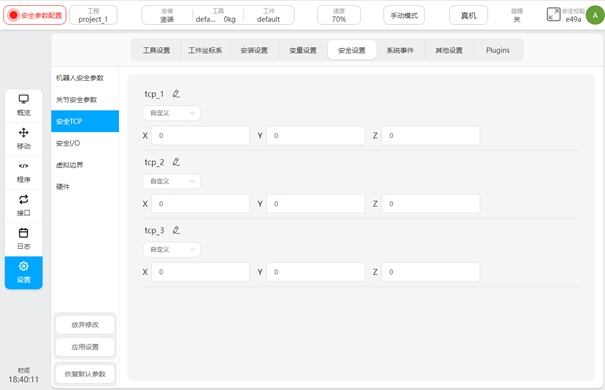The height and width of the screenshot is (390, 605).
Task: Click the tcp_1 label text
Action: tap(154, 94)
